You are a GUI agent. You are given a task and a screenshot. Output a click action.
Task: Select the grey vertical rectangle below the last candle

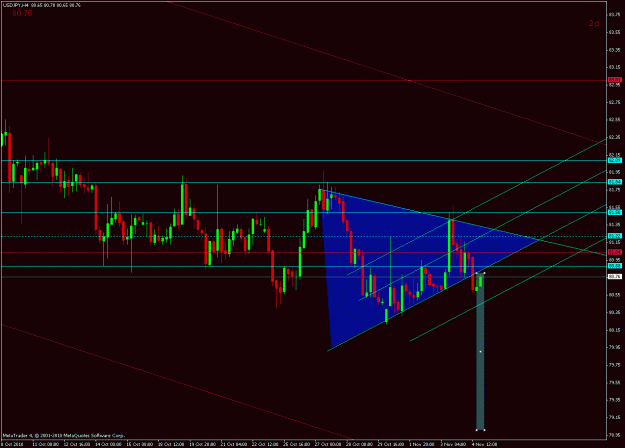(480, 352)
